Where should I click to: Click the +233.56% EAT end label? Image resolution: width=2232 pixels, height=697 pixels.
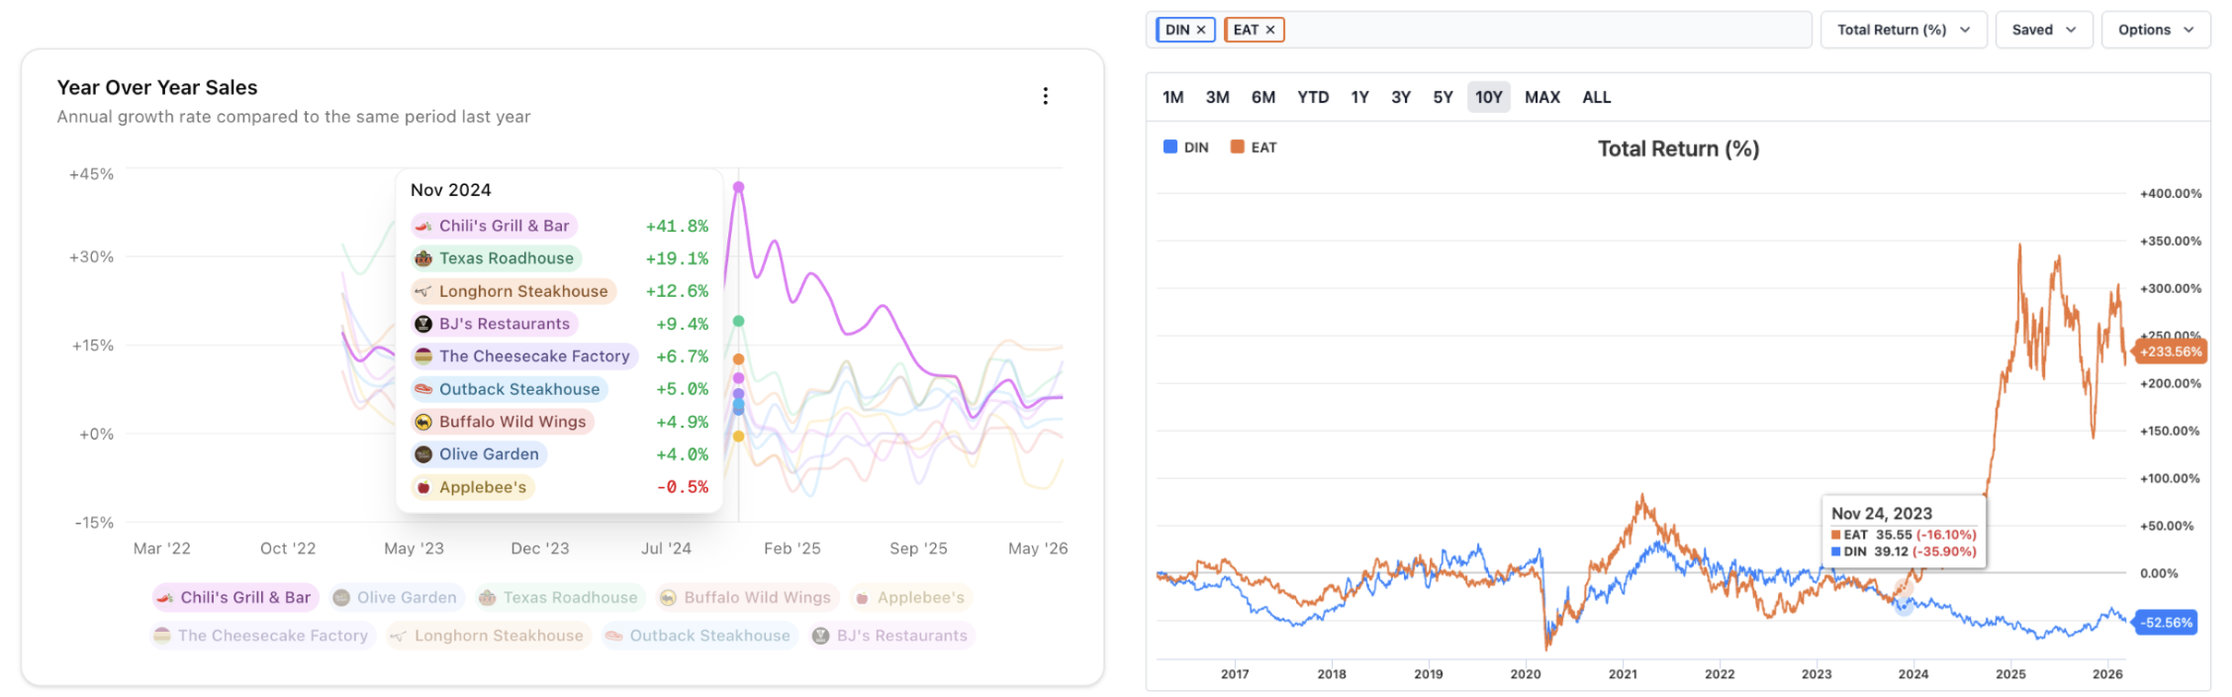[x=2170, y=352]
